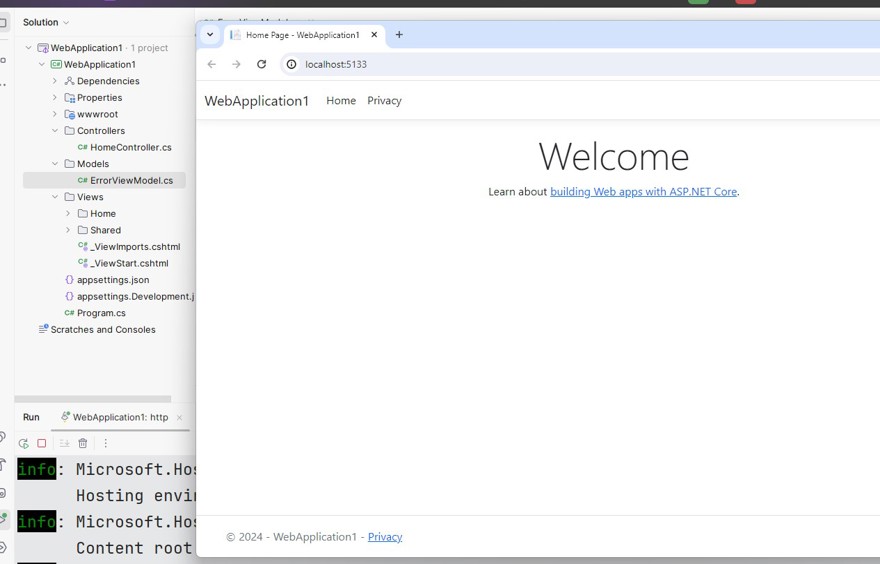View site information icon in address bar
This screenshot has height=564, width=880.
pos(291,64)
